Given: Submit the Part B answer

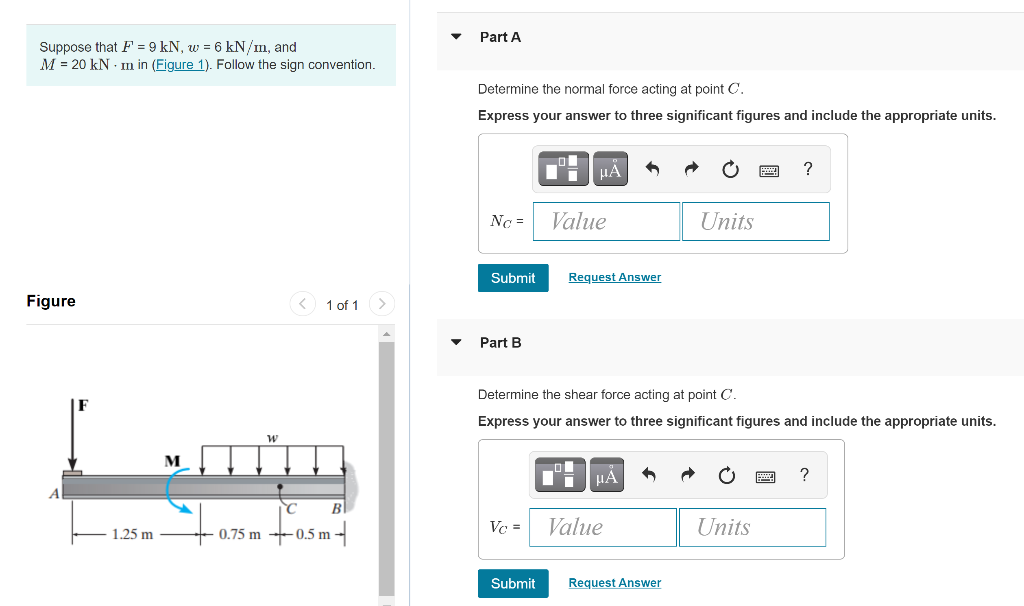Looking at the screenshot, I should 513,583.
